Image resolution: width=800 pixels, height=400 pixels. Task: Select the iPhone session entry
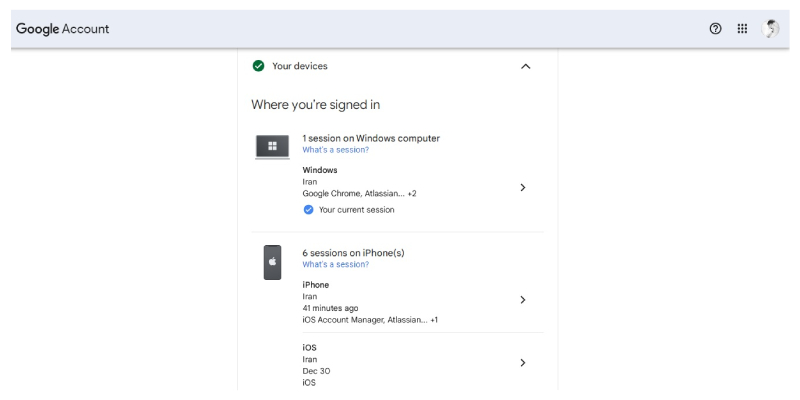click(400, 302)
